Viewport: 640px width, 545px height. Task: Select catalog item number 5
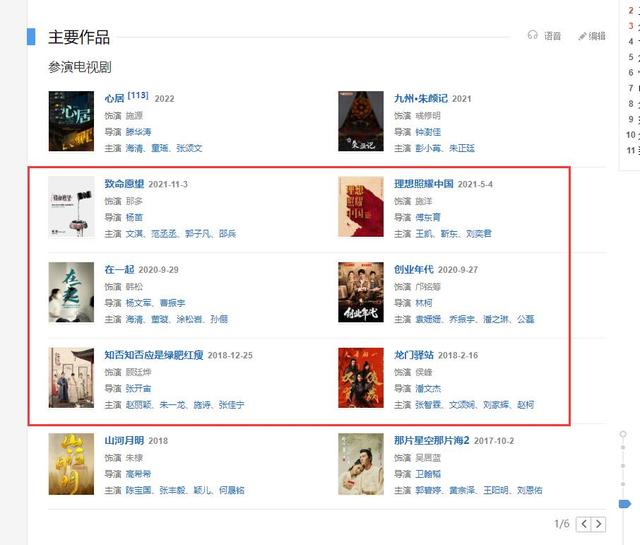[x=631, y=57]
